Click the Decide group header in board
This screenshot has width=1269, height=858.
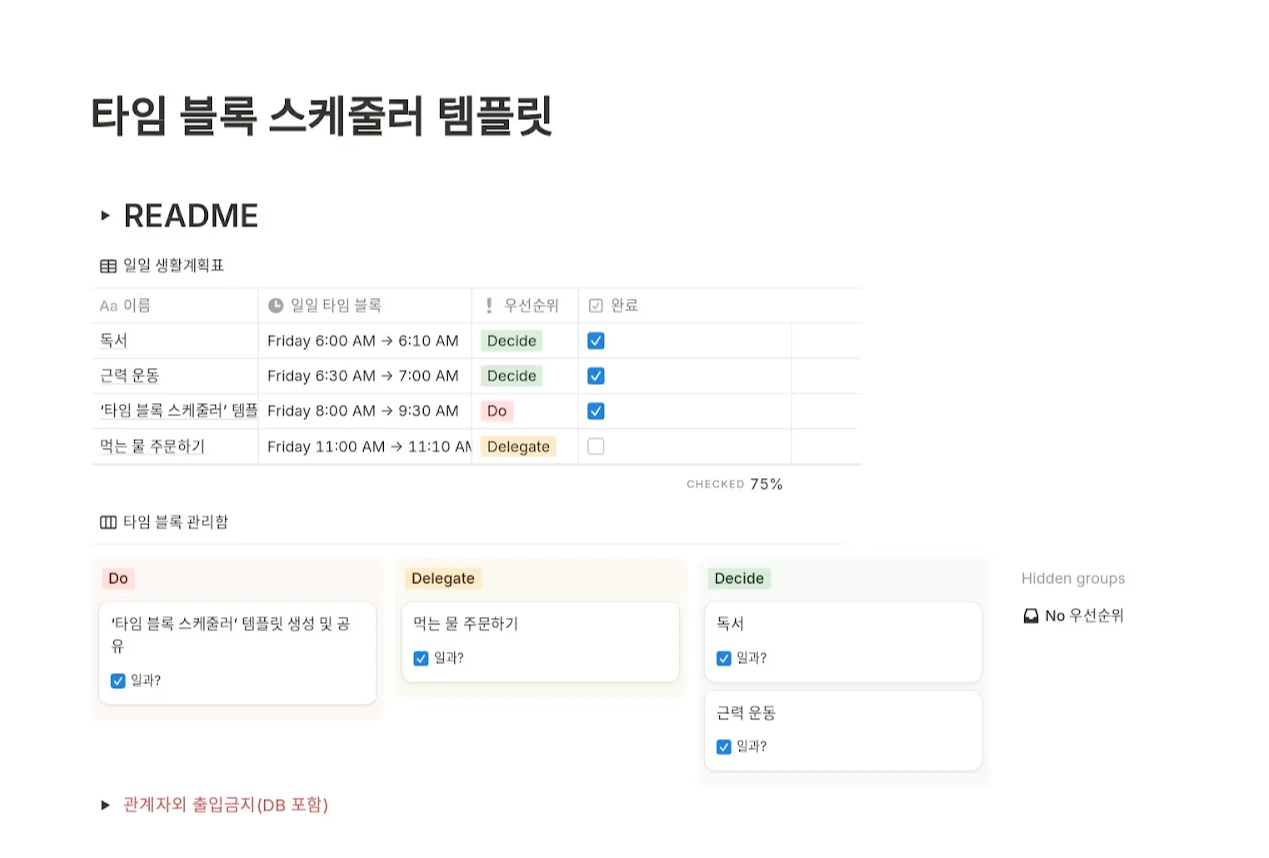click(x=739, y=579)
